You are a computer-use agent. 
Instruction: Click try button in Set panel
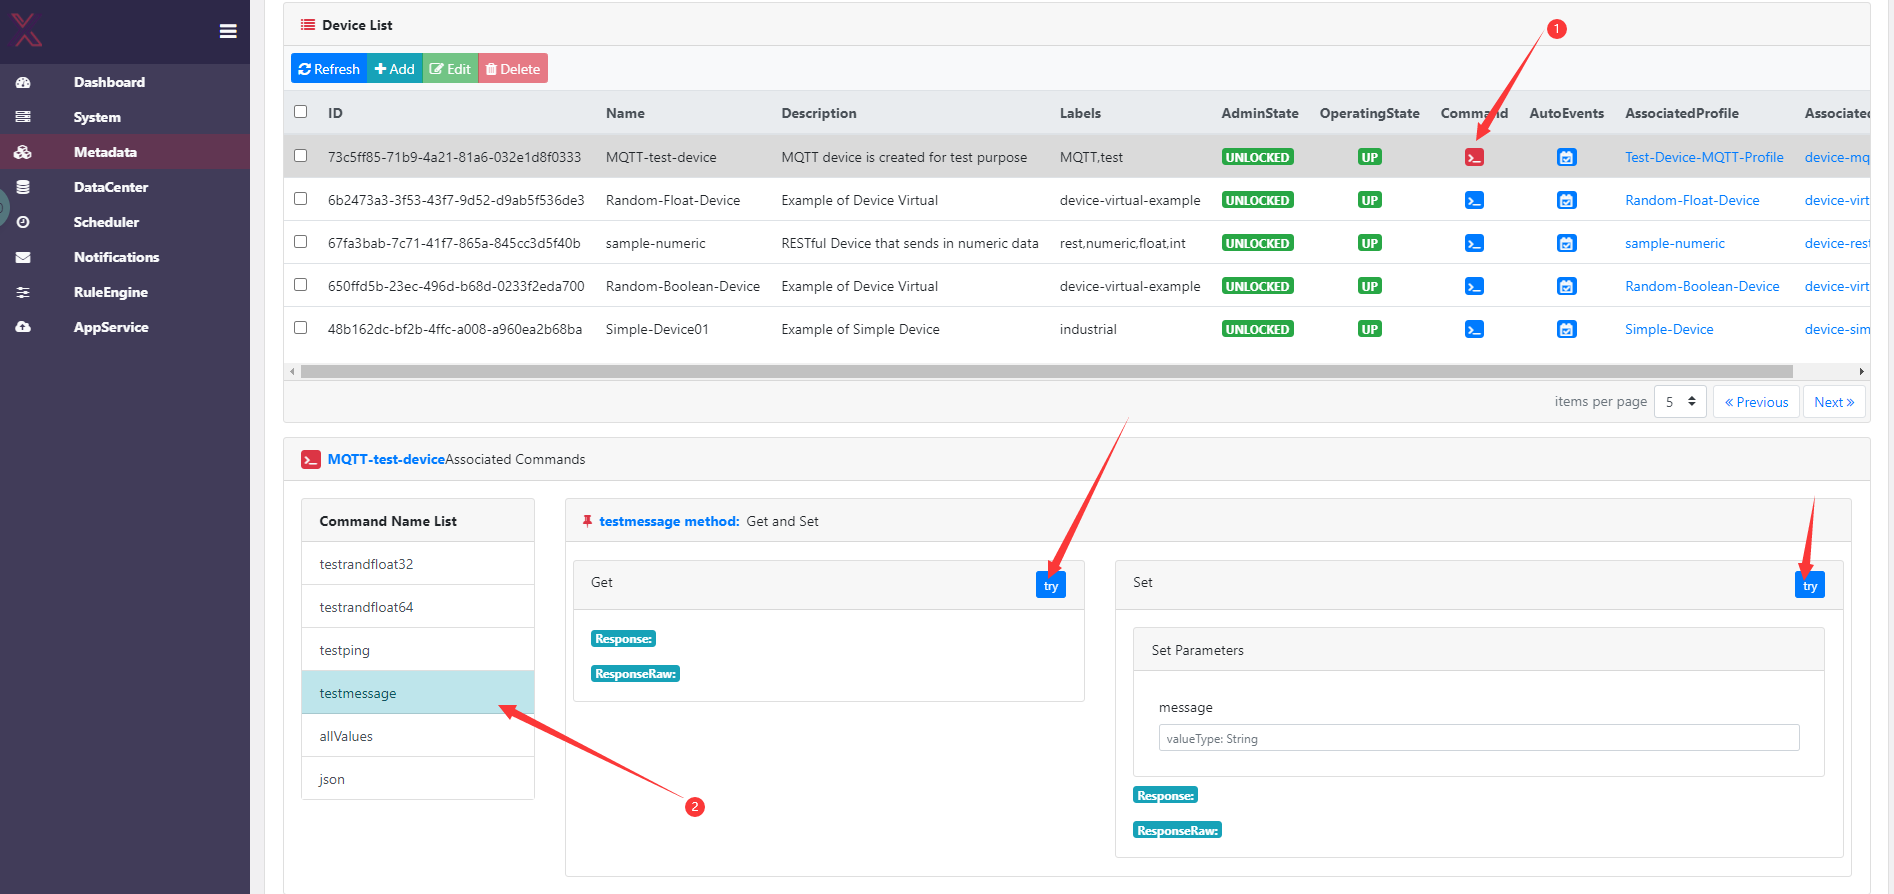coord(1810,585)
